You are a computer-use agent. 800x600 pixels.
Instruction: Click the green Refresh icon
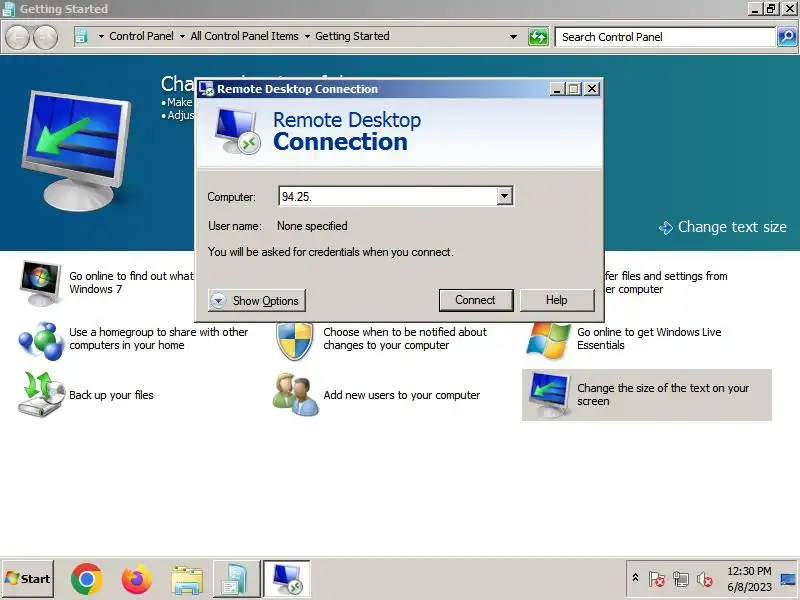coord(538,37)
